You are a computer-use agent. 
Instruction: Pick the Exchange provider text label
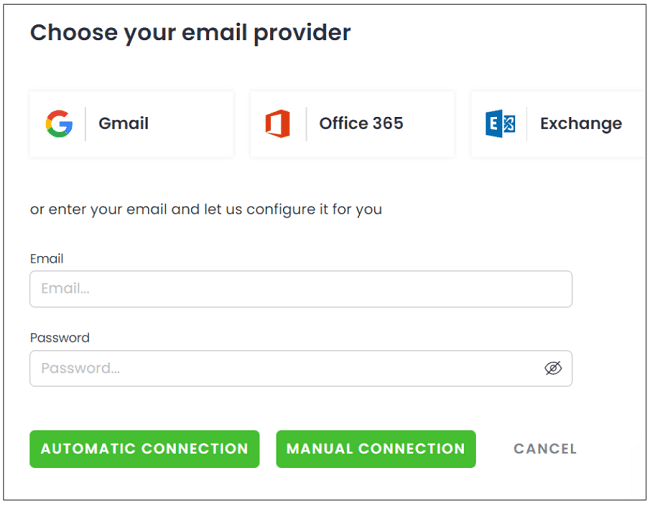580,124
